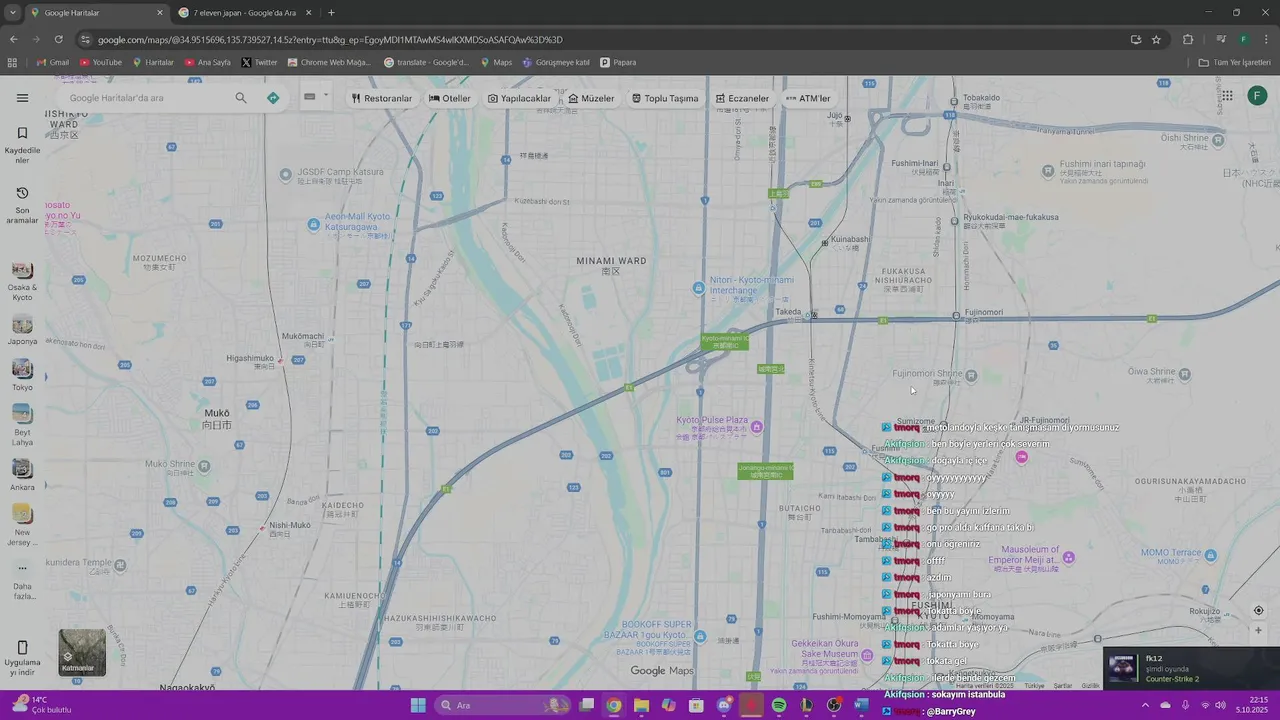Reload the current page

58,39
